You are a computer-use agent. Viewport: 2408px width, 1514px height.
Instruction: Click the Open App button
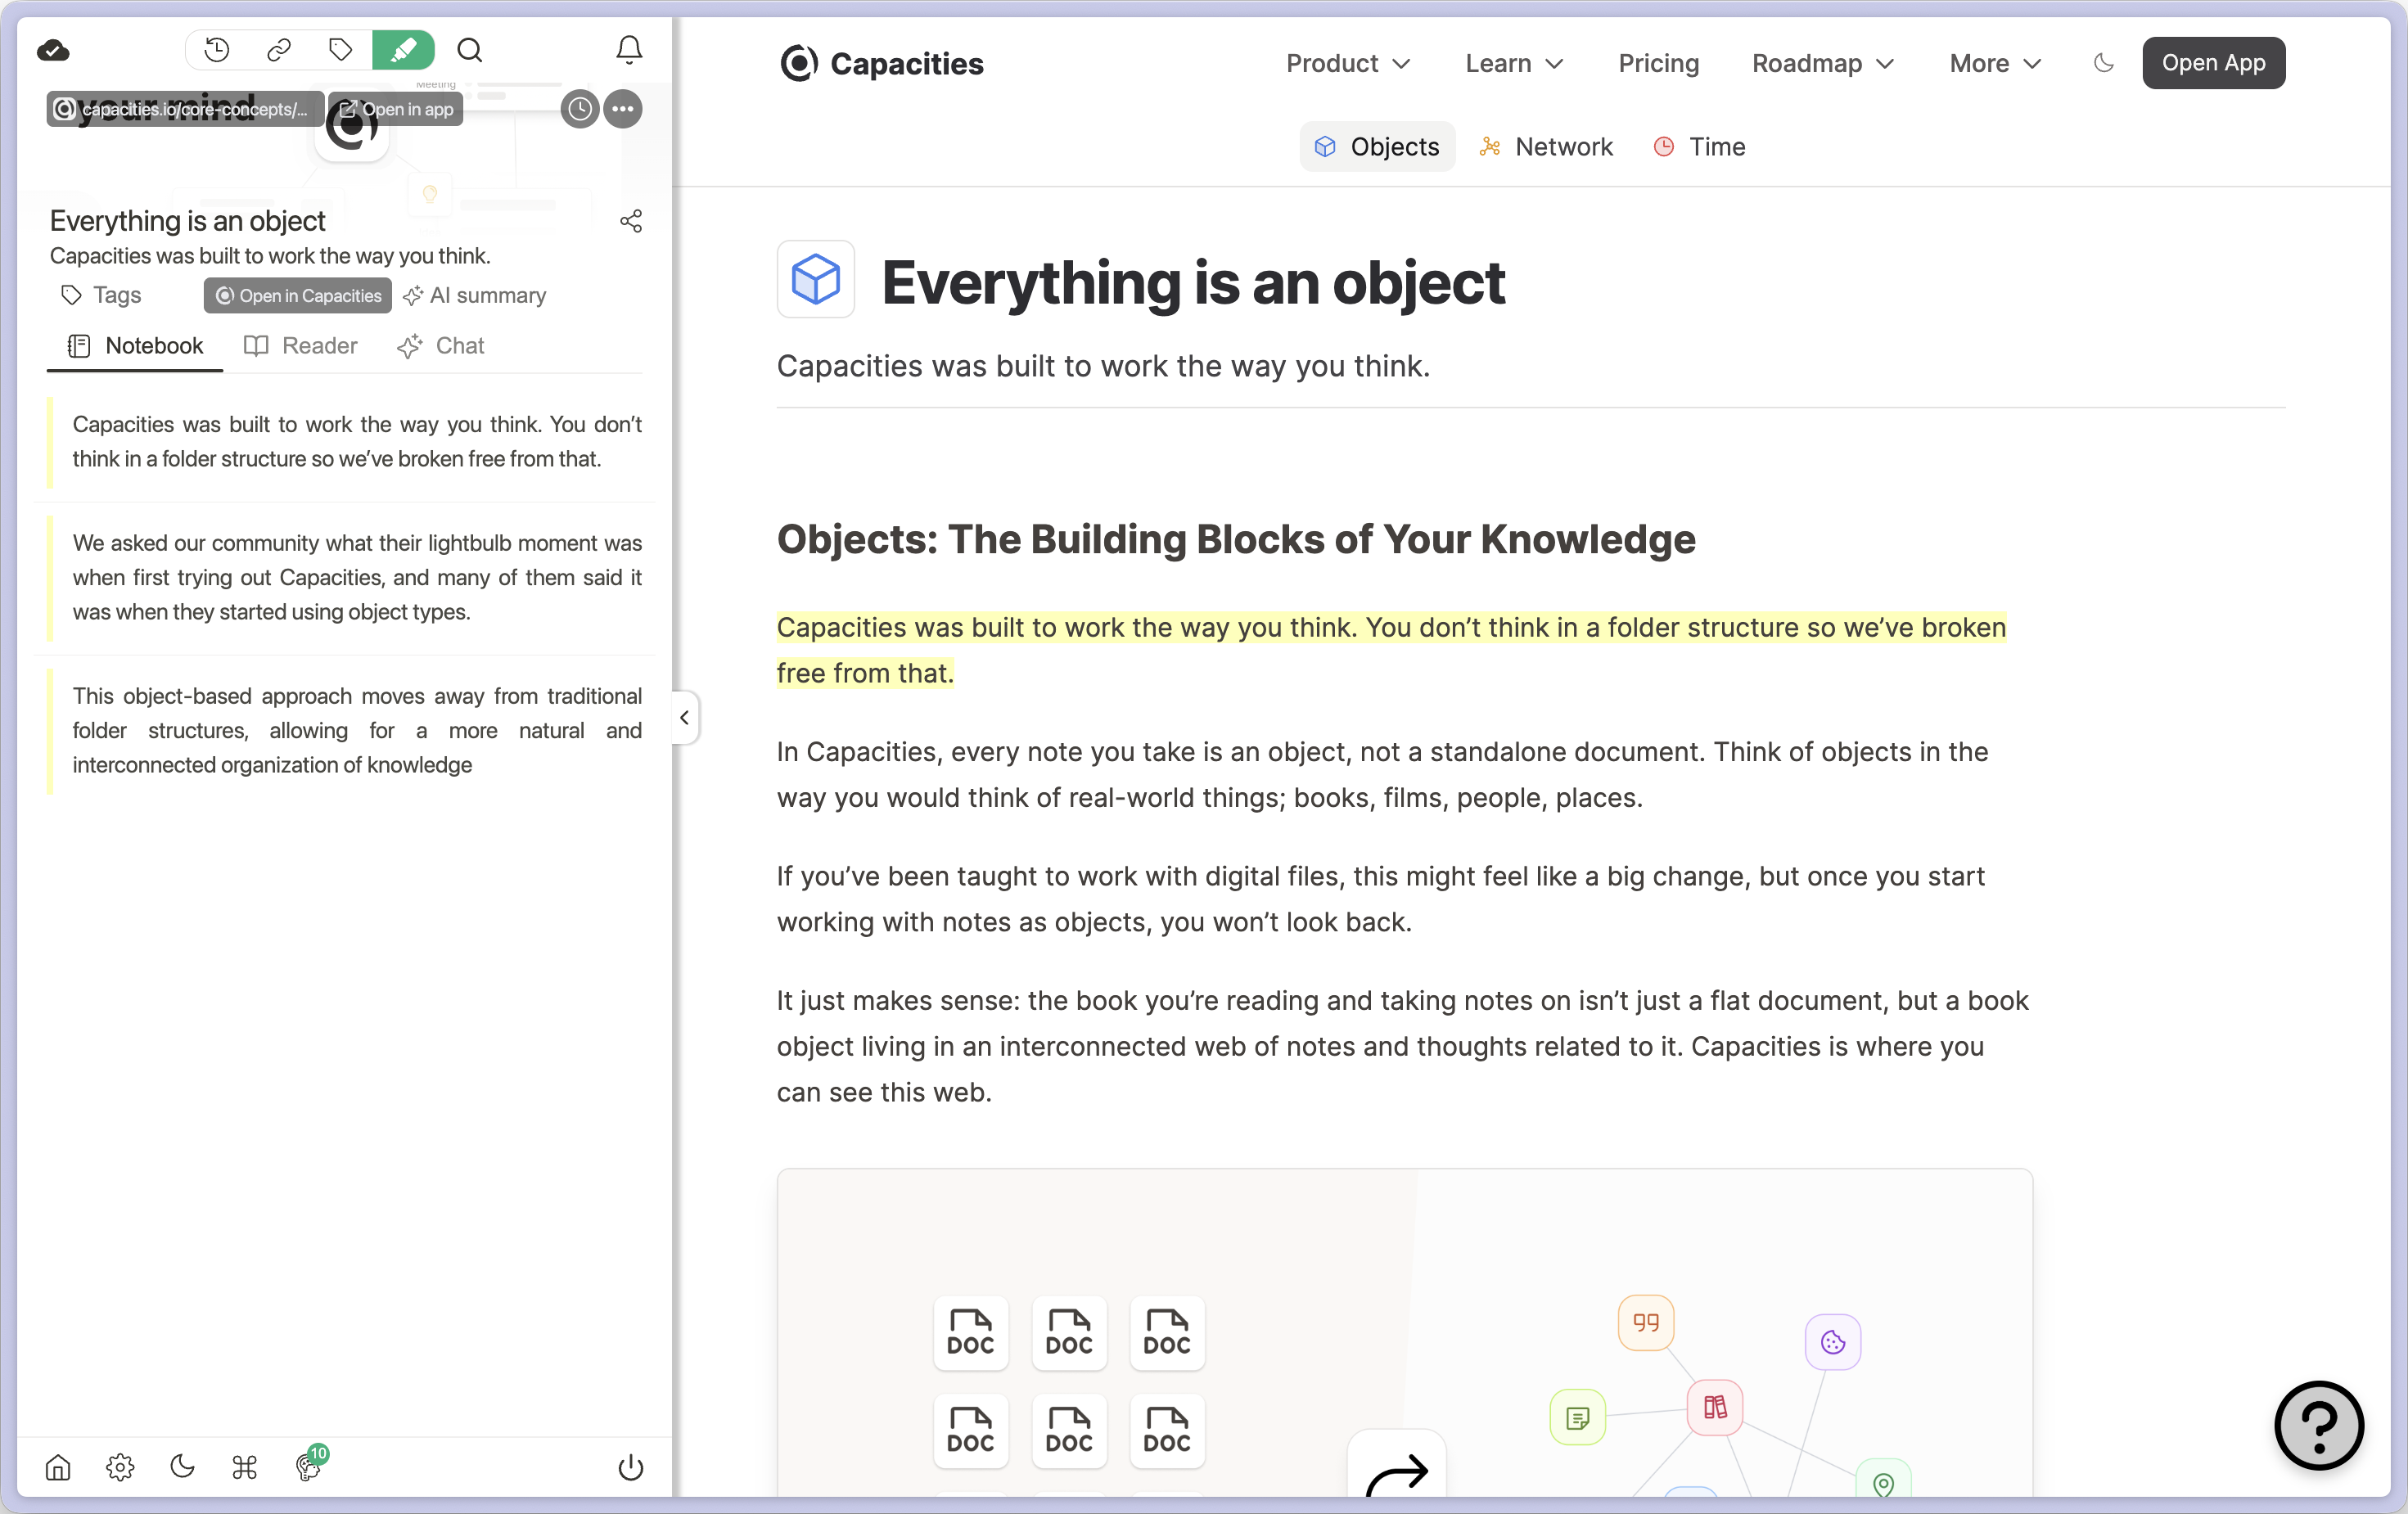click(2213, 63)
